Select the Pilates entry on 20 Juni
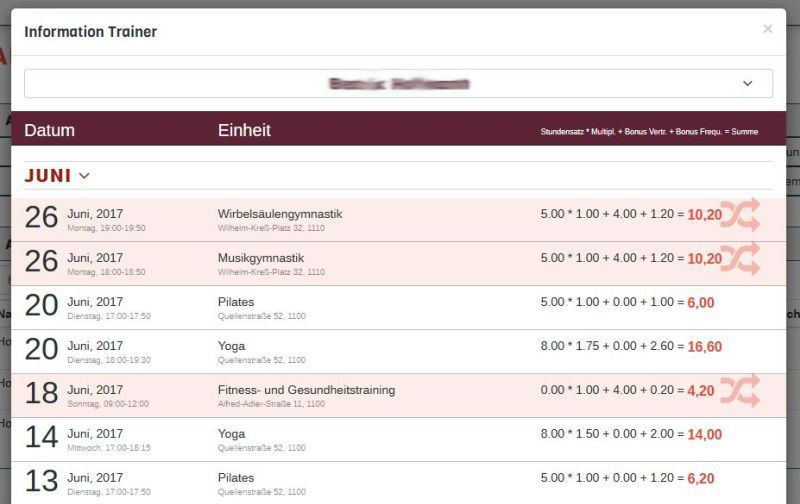The image size is (800, 504). click(x=236, y=302)
